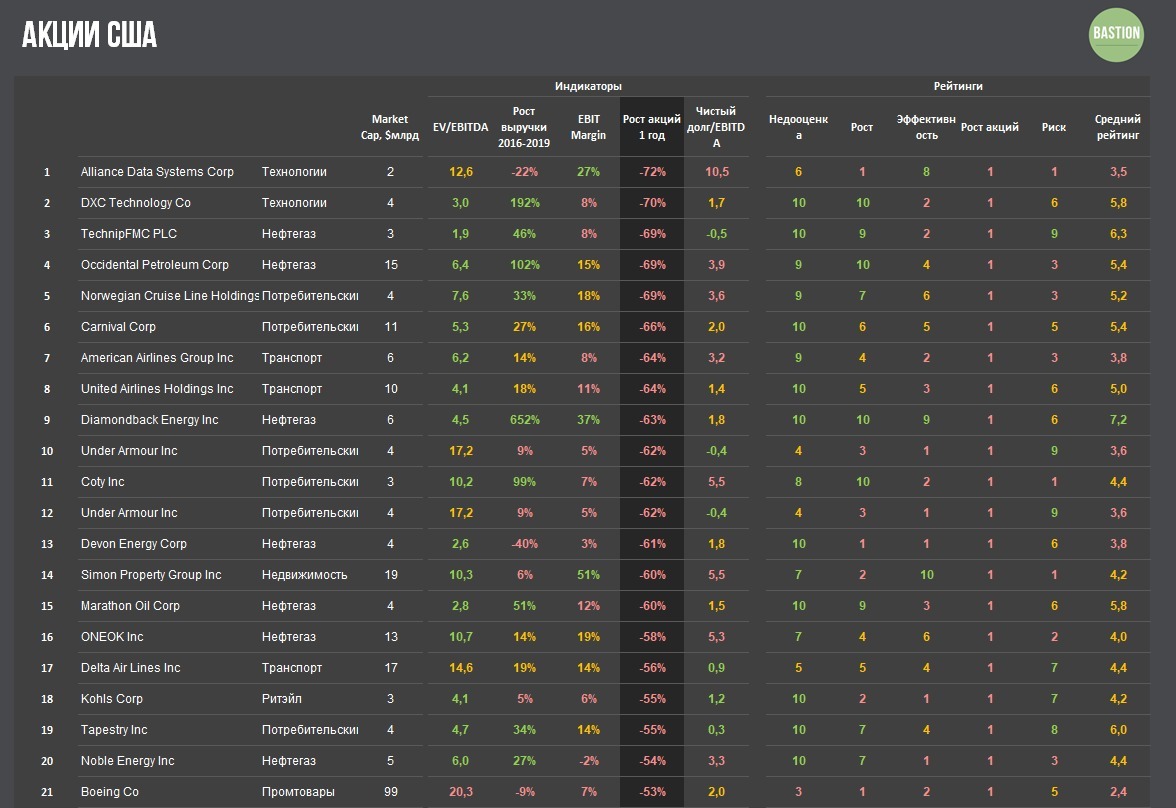Click Simon Property Group Inc name
Screen dimensions: 1176x808
pos(152,575)
